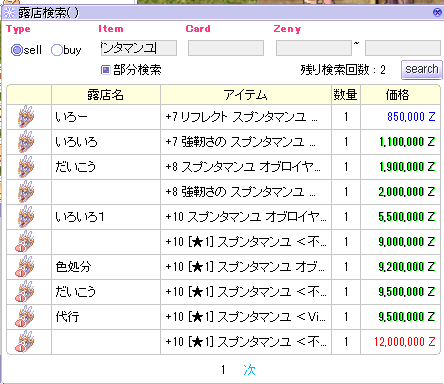444x384 pixels.
Task: Select the buy radio button
Action: (x=57, y=50)
